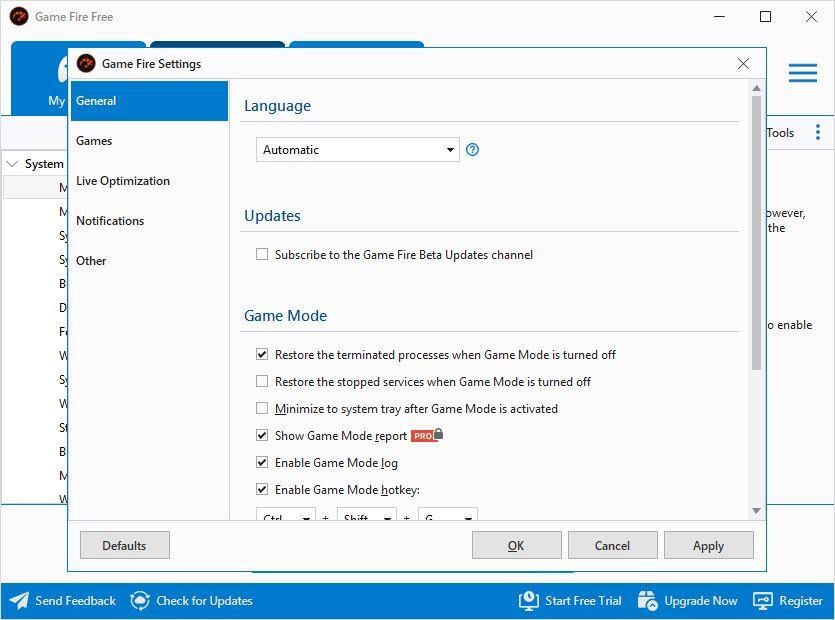Click the Send Feedback paper plane icon
Viewport: 835px width, 620px height.
pyautogui.click(x=19, y=601)
